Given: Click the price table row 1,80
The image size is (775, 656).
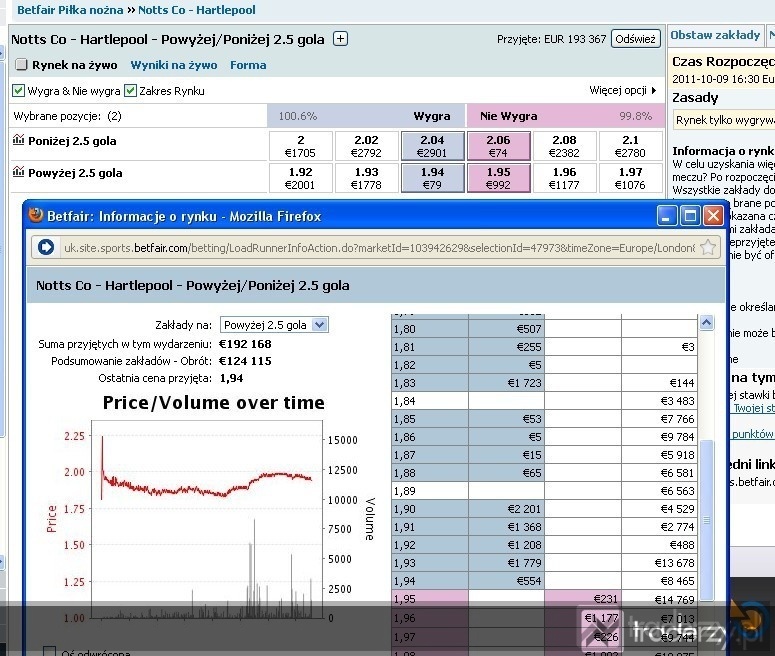Looking at the screenshot, I should point(544,329).
